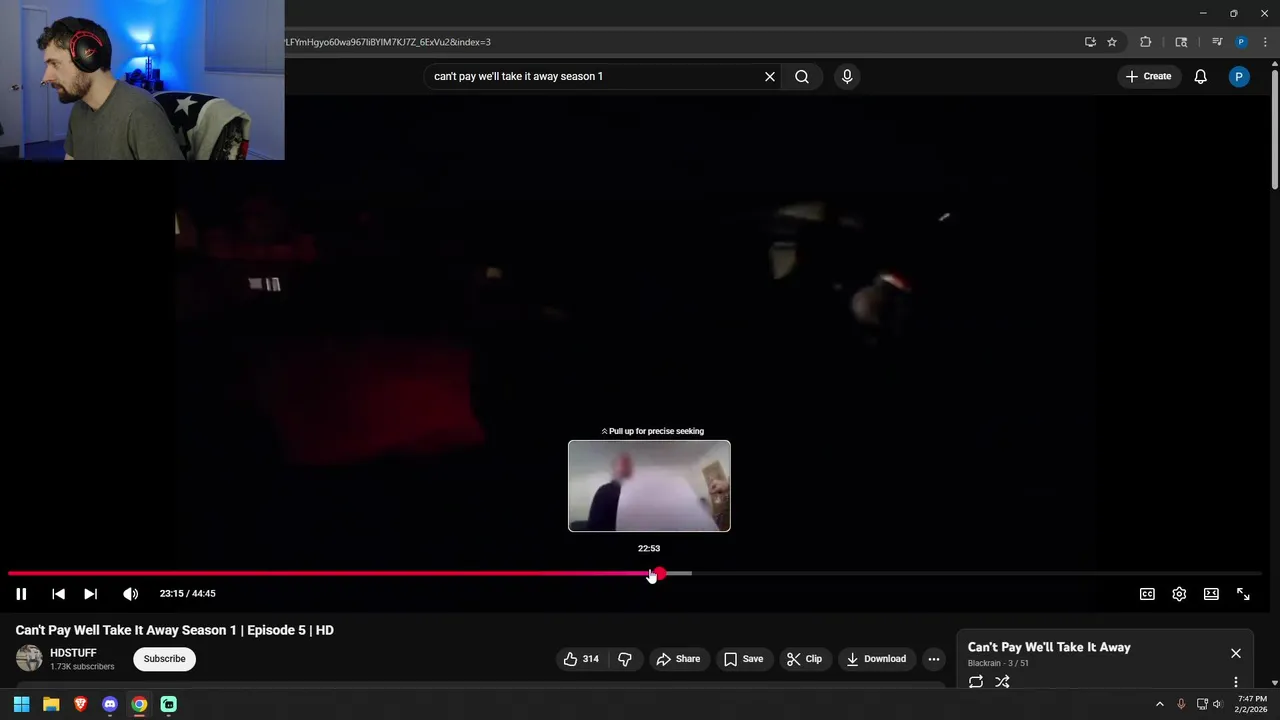Viewport: 1280px width, 720px height.
Task: Open more actions ellipsis menu
Action: 933,659
